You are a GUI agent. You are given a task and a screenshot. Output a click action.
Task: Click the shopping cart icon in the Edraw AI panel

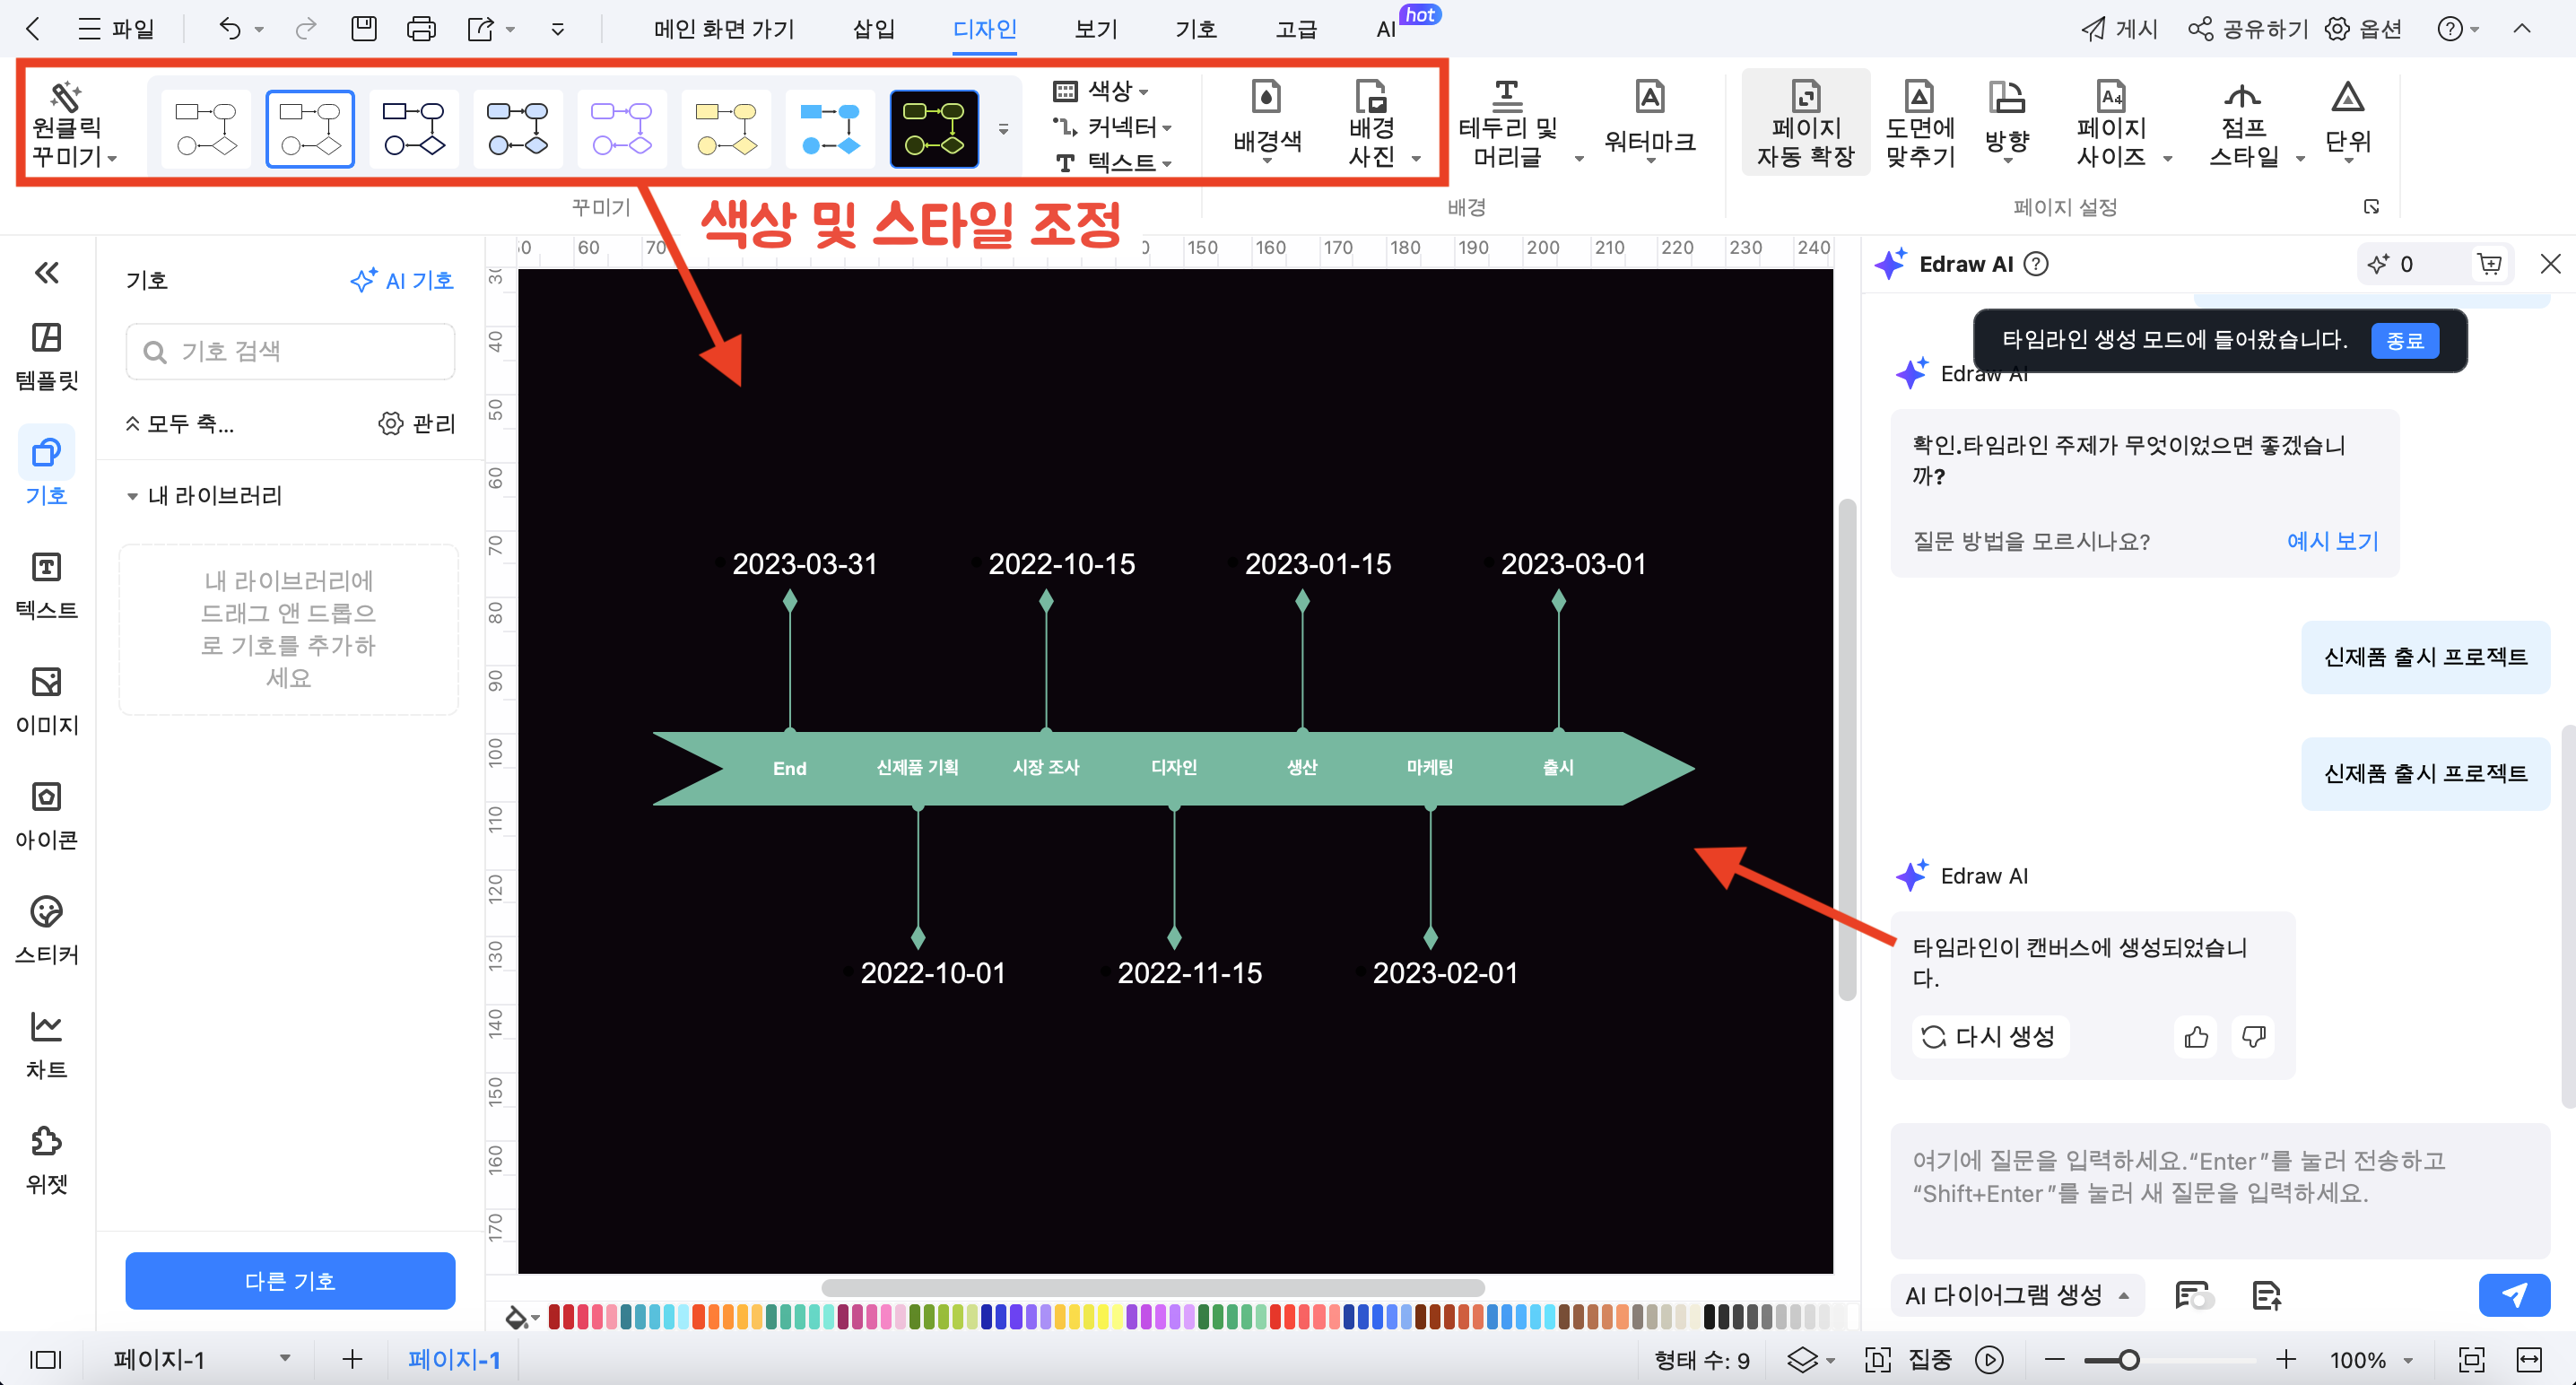pyautogui.click(x=2489, y=264)
